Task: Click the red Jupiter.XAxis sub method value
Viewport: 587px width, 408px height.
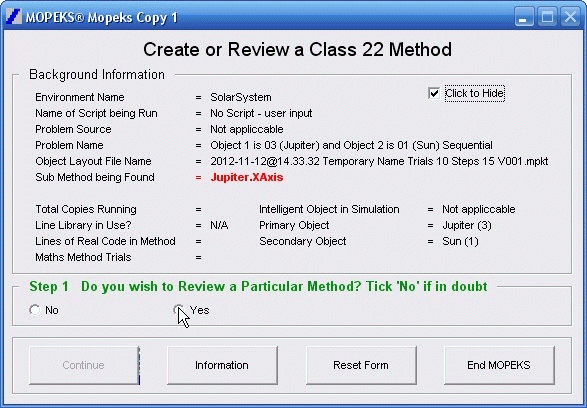Action: click(x=247, y=177)
